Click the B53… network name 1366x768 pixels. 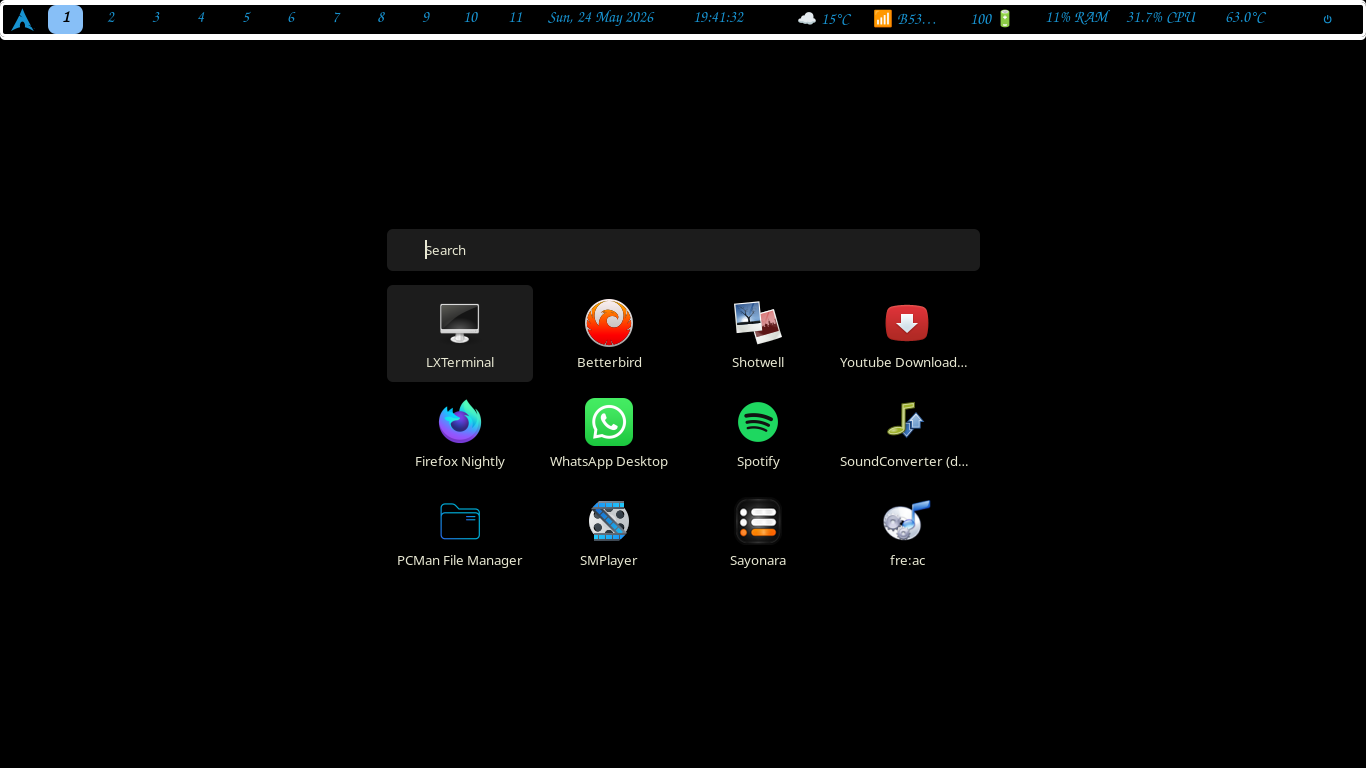[x=917, y=19]
